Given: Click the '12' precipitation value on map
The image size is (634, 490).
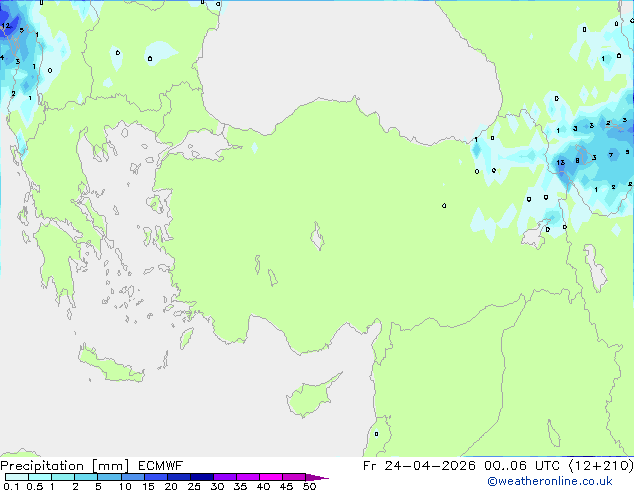Looking at the screenshot, I should tap(6, 26).
